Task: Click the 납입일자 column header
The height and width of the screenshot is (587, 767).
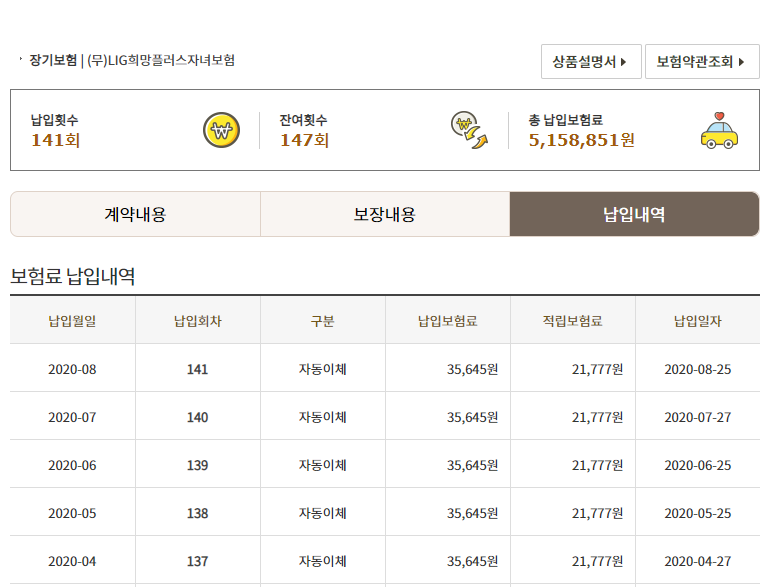Action: [698, 321]
